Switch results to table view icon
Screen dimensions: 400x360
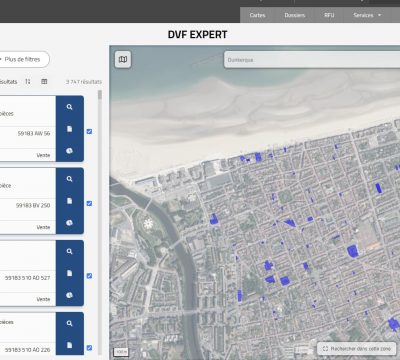(44, 82)
